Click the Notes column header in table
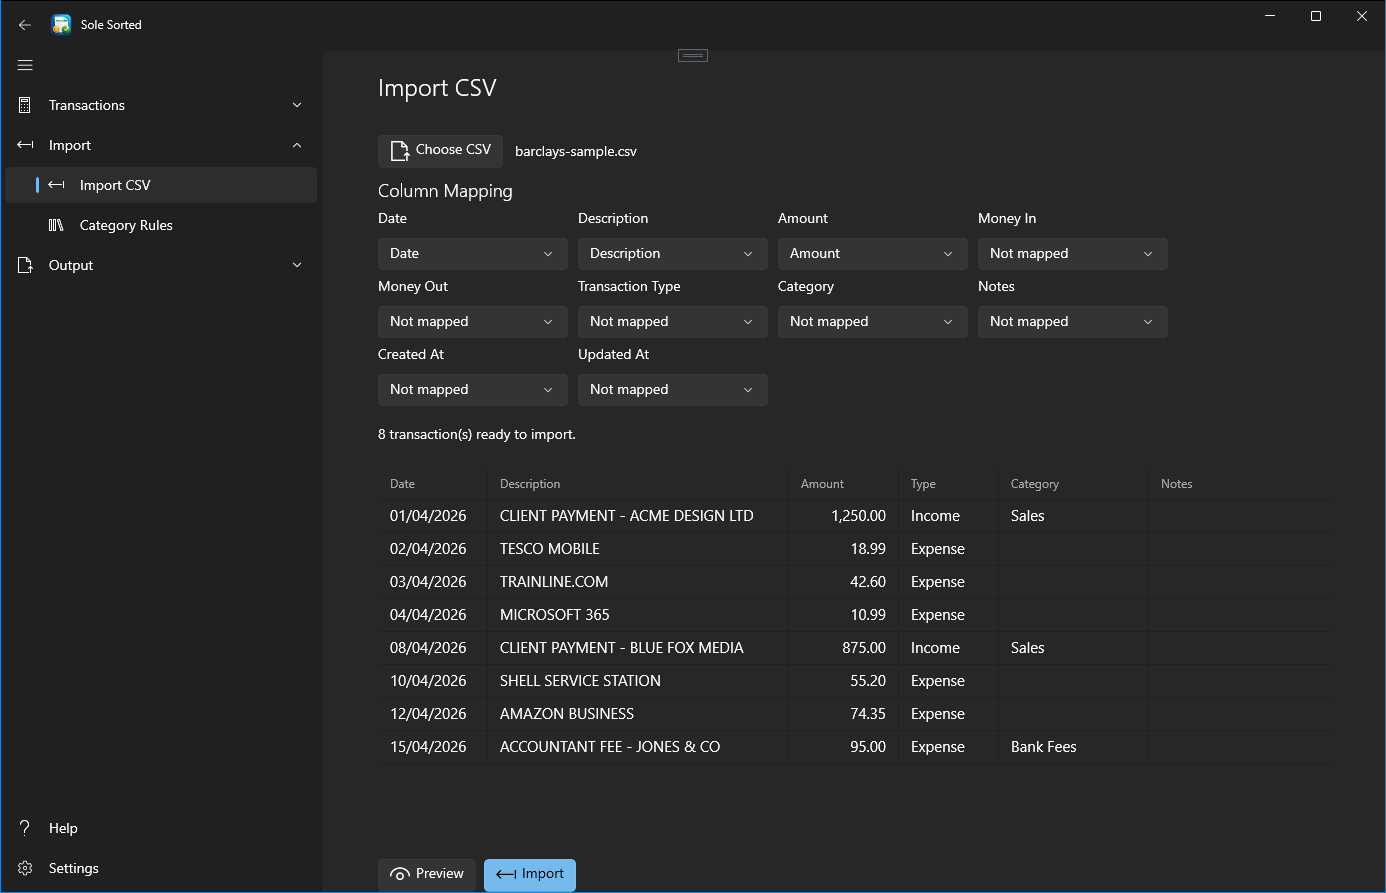Viewport: 1386px width, 893px height. point(1239,484)
